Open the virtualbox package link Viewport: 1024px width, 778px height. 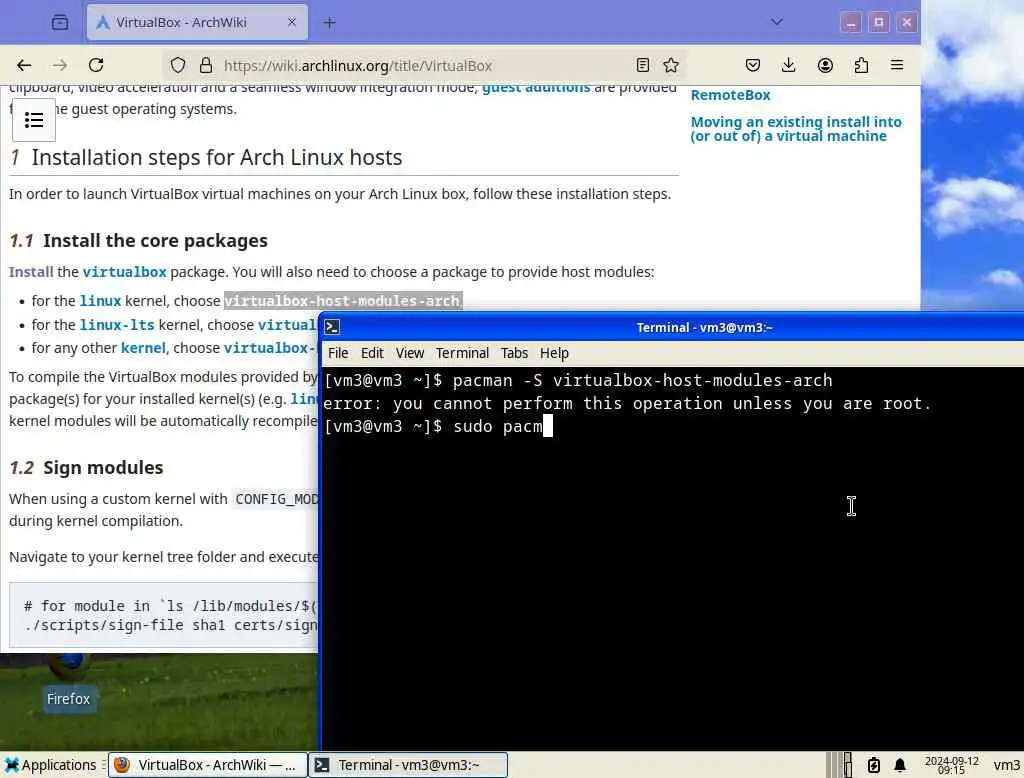[x=124, y=272]
